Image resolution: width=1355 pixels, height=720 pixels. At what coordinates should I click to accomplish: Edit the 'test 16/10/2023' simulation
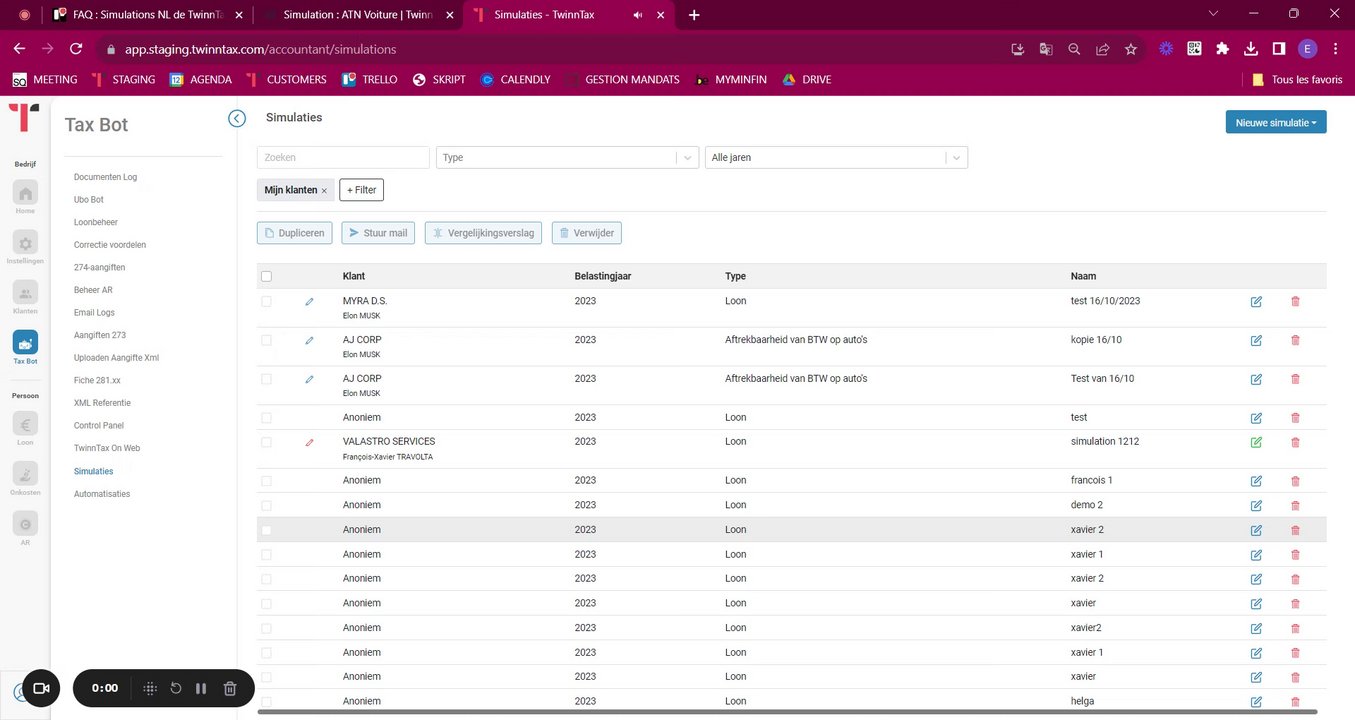1256,301
